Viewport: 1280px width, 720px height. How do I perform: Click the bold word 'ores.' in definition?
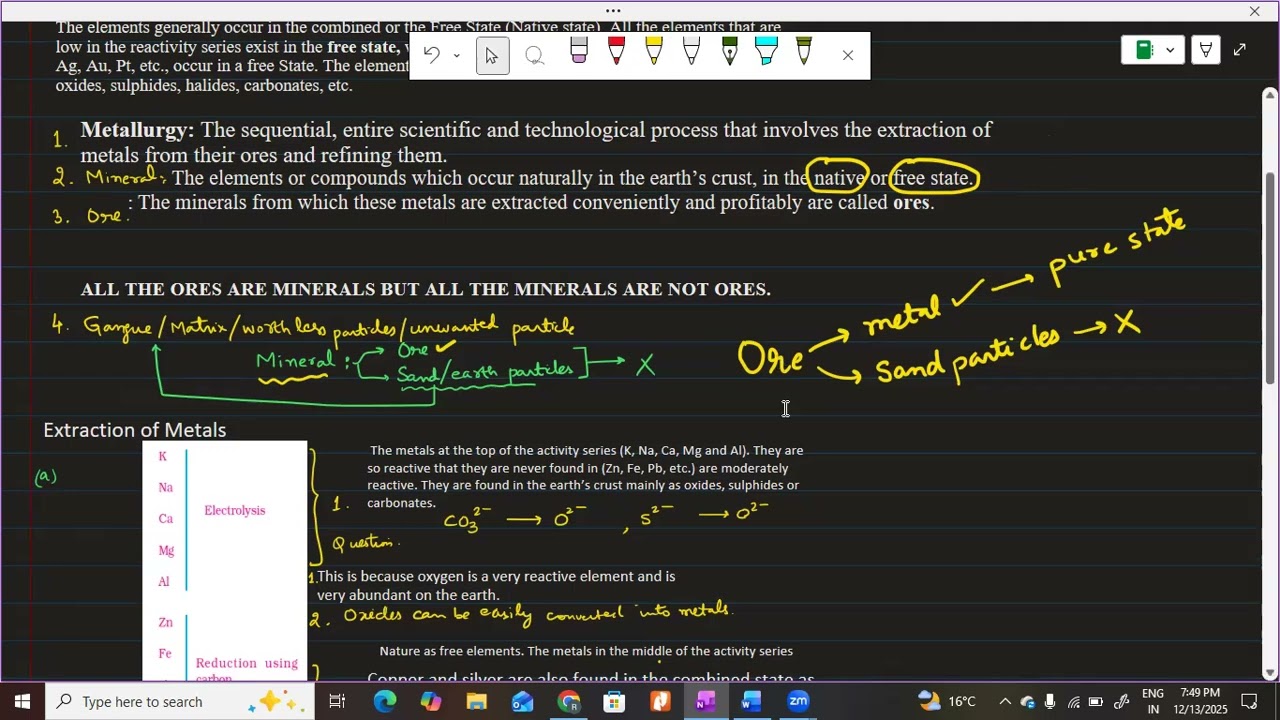[x=913, y=203]
